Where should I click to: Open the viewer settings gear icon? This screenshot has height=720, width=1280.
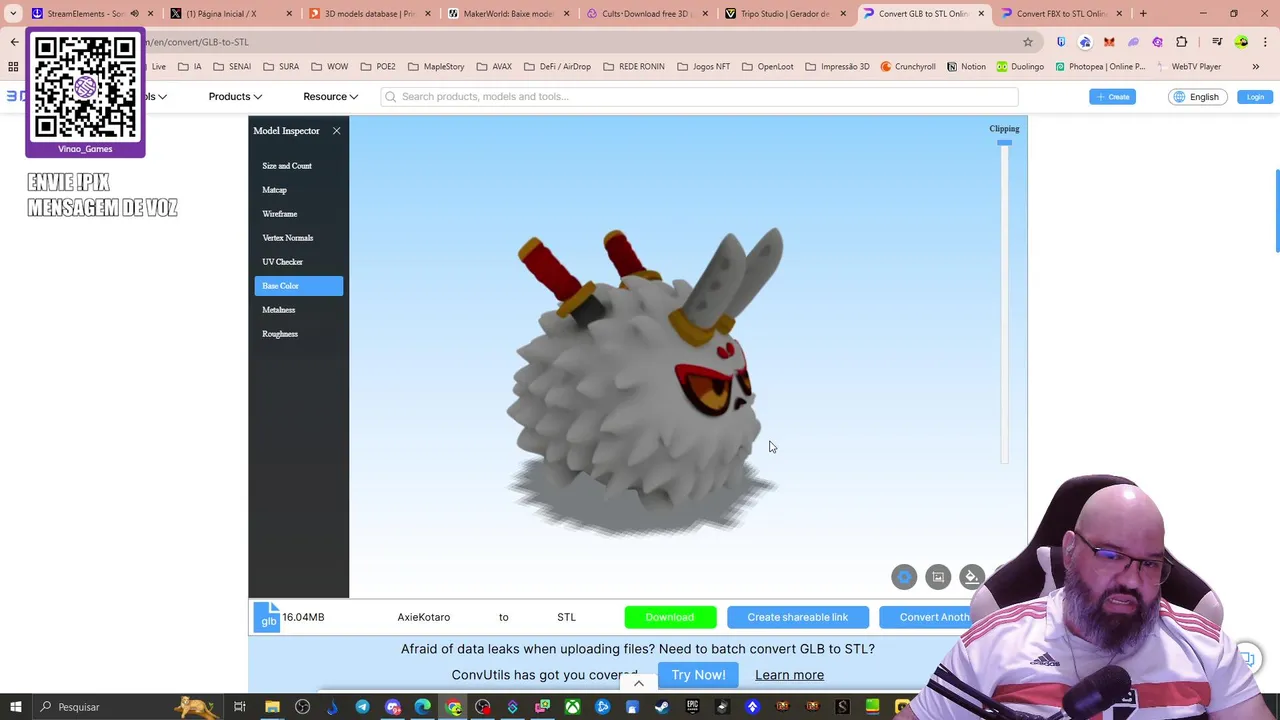point(904,577)
